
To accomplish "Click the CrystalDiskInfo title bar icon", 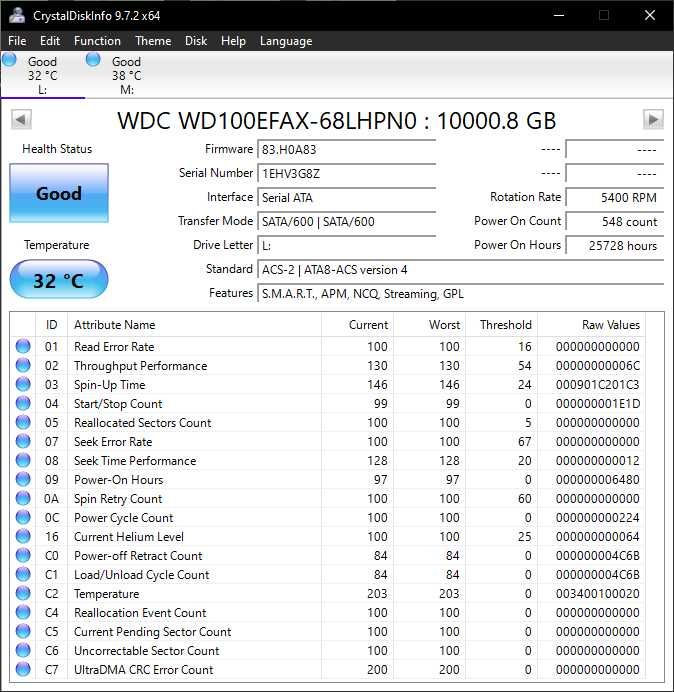I will pyautogui.click(x=17, y=15).
